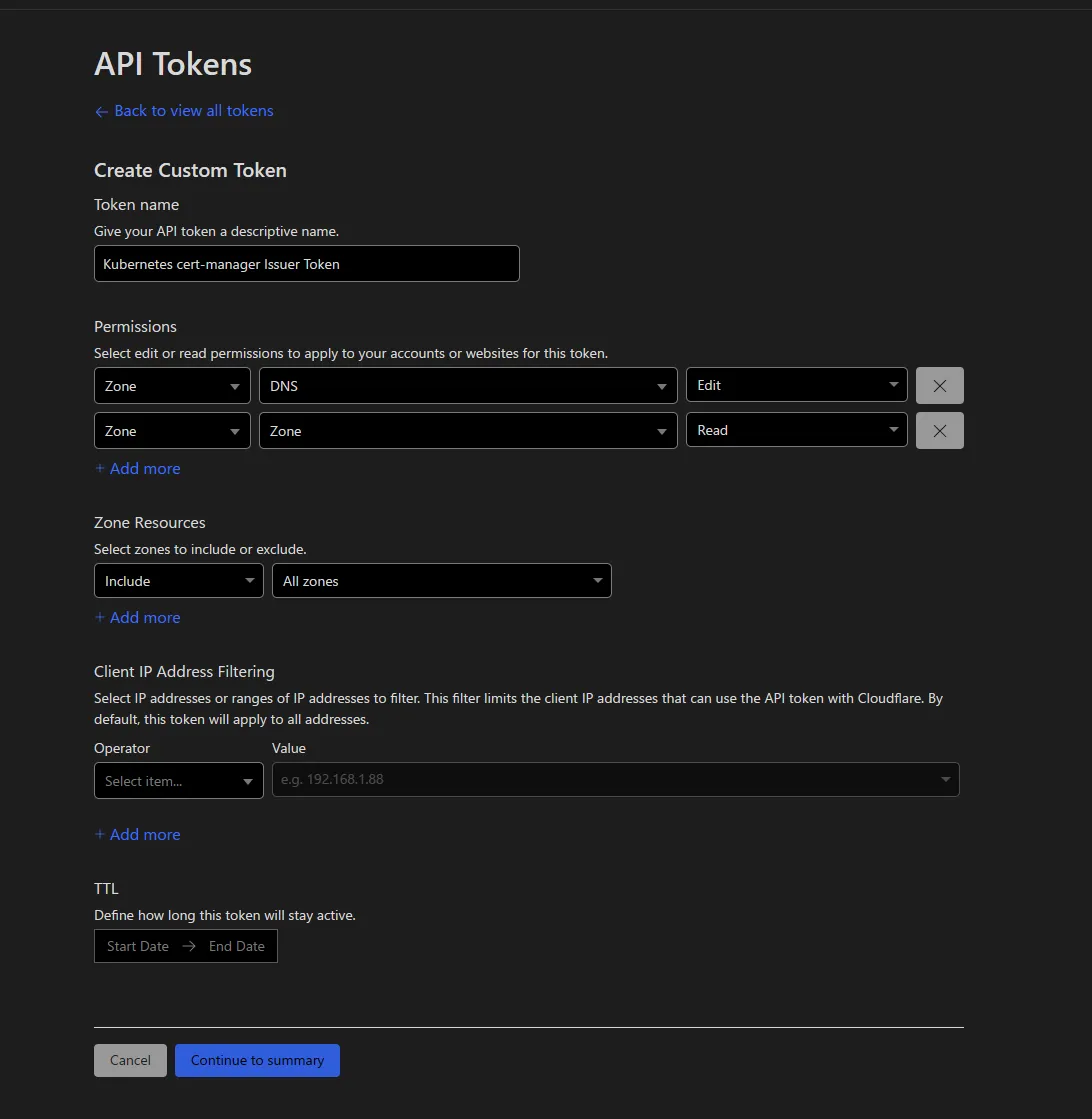Viewport: 1092px width, 1119px height.
Task: Set the TTL End Date
Action: (237, 946)
